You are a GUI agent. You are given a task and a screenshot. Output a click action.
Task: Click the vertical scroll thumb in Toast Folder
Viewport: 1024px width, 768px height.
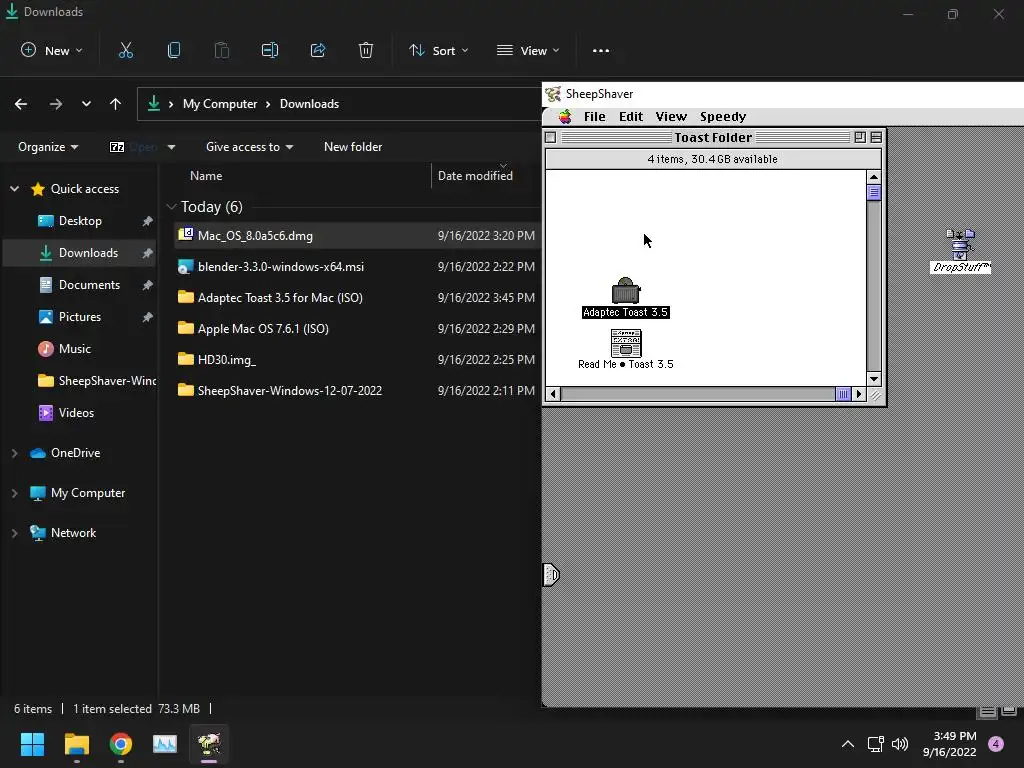(x=874, y=193)
